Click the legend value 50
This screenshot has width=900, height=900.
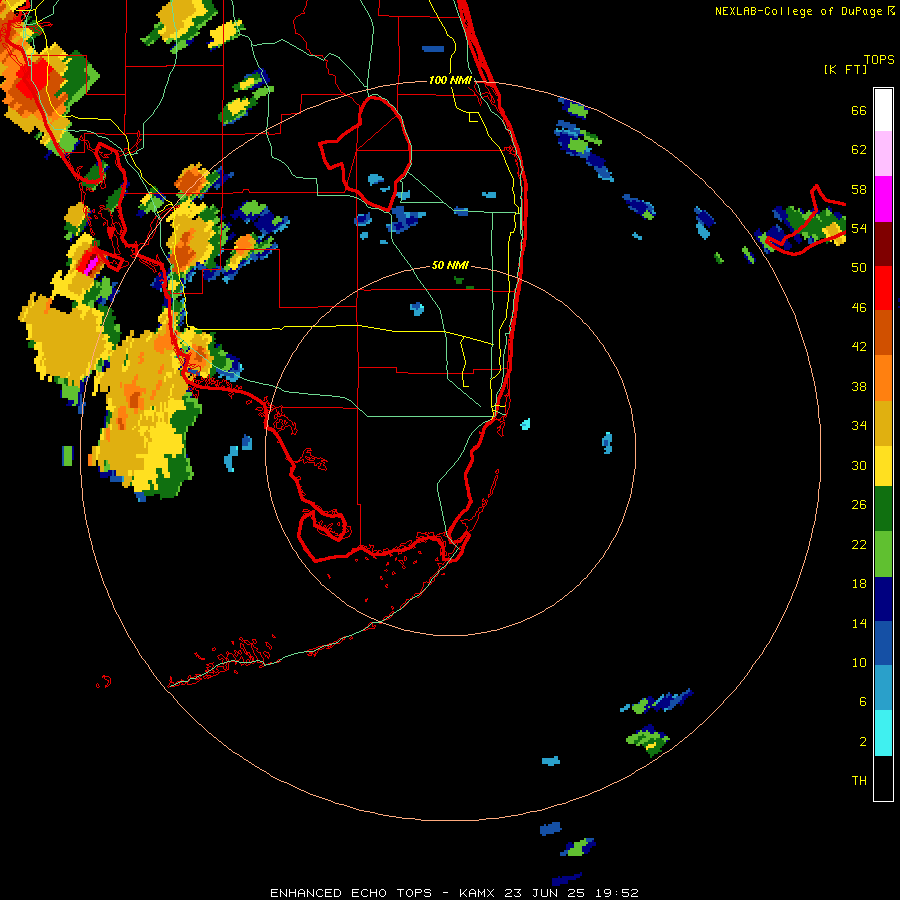click(859, 267)
